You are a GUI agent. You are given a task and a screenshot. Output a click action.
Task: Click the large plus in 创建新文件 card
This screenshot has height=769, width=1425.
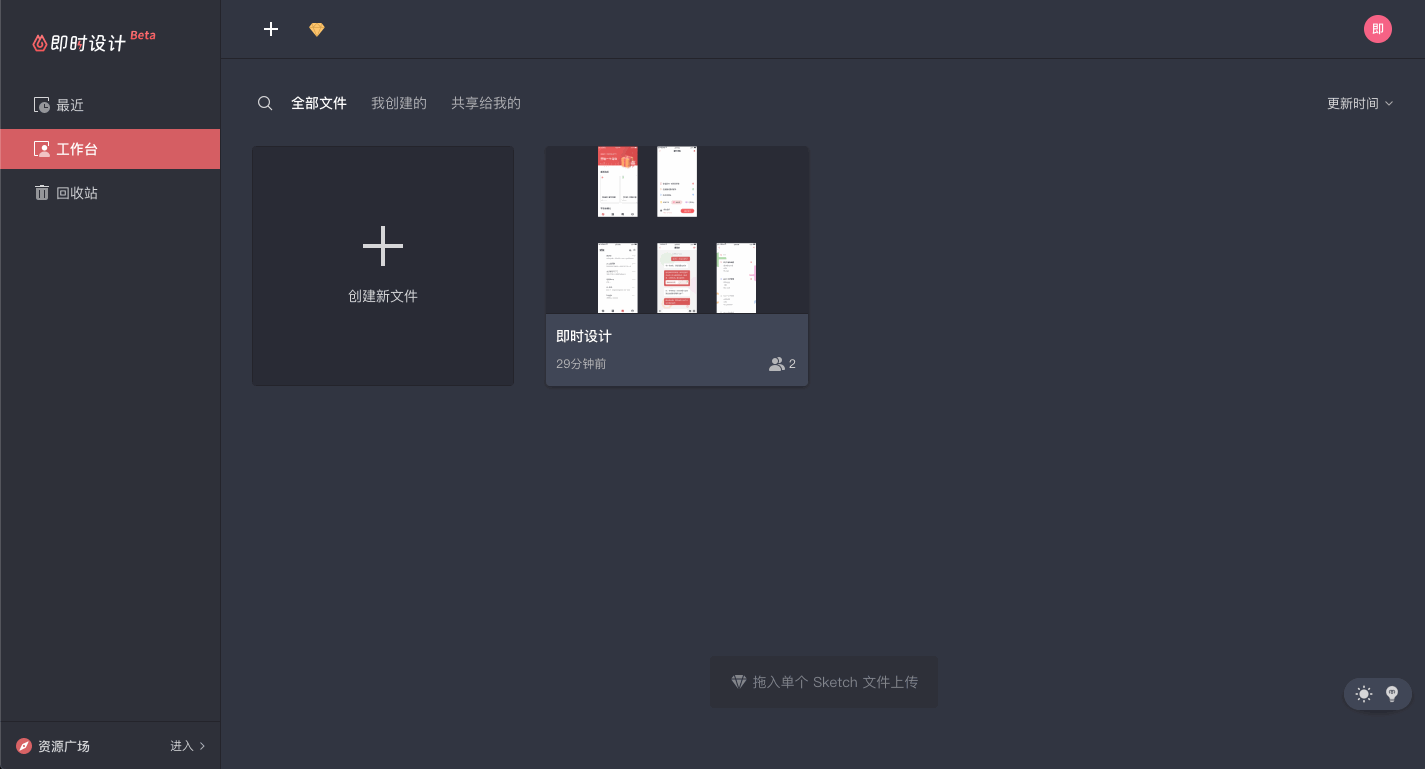(383, 246)
